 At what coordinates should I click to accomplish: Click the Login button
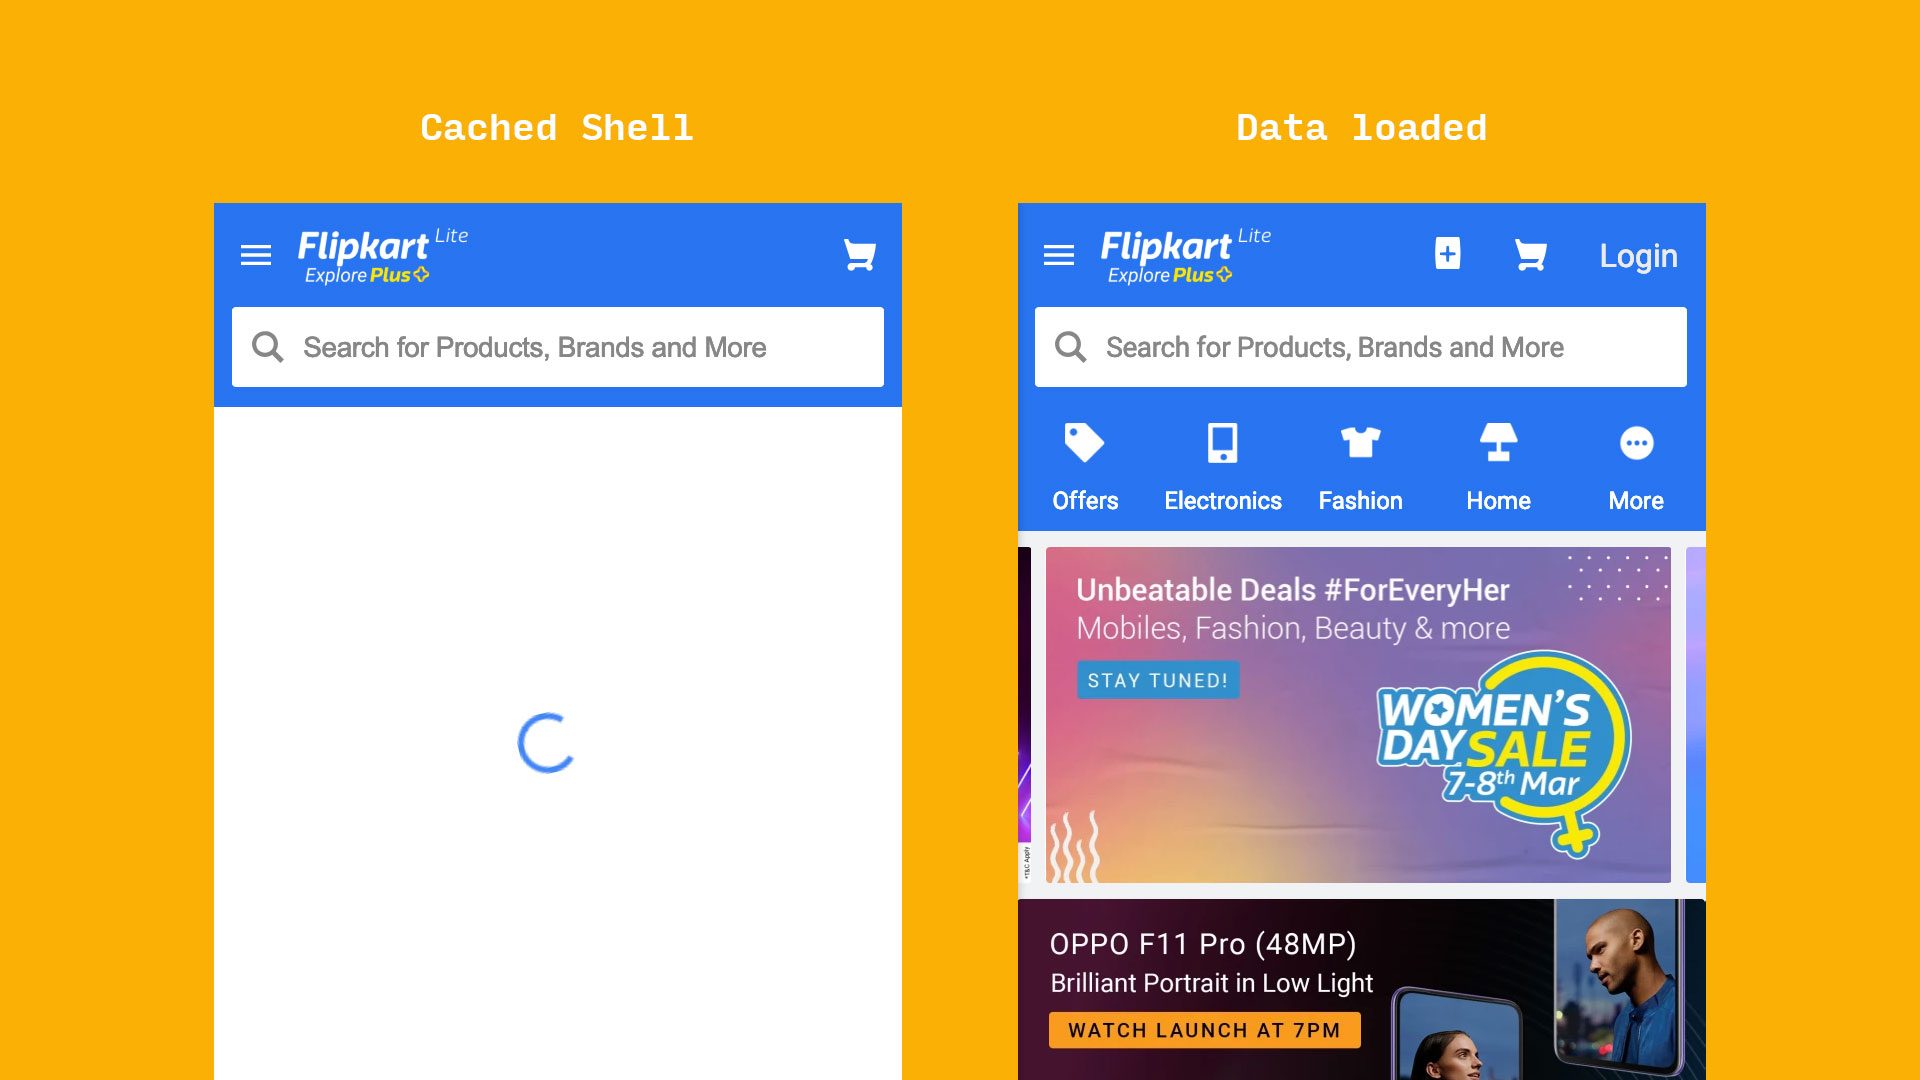point(1638,255)
